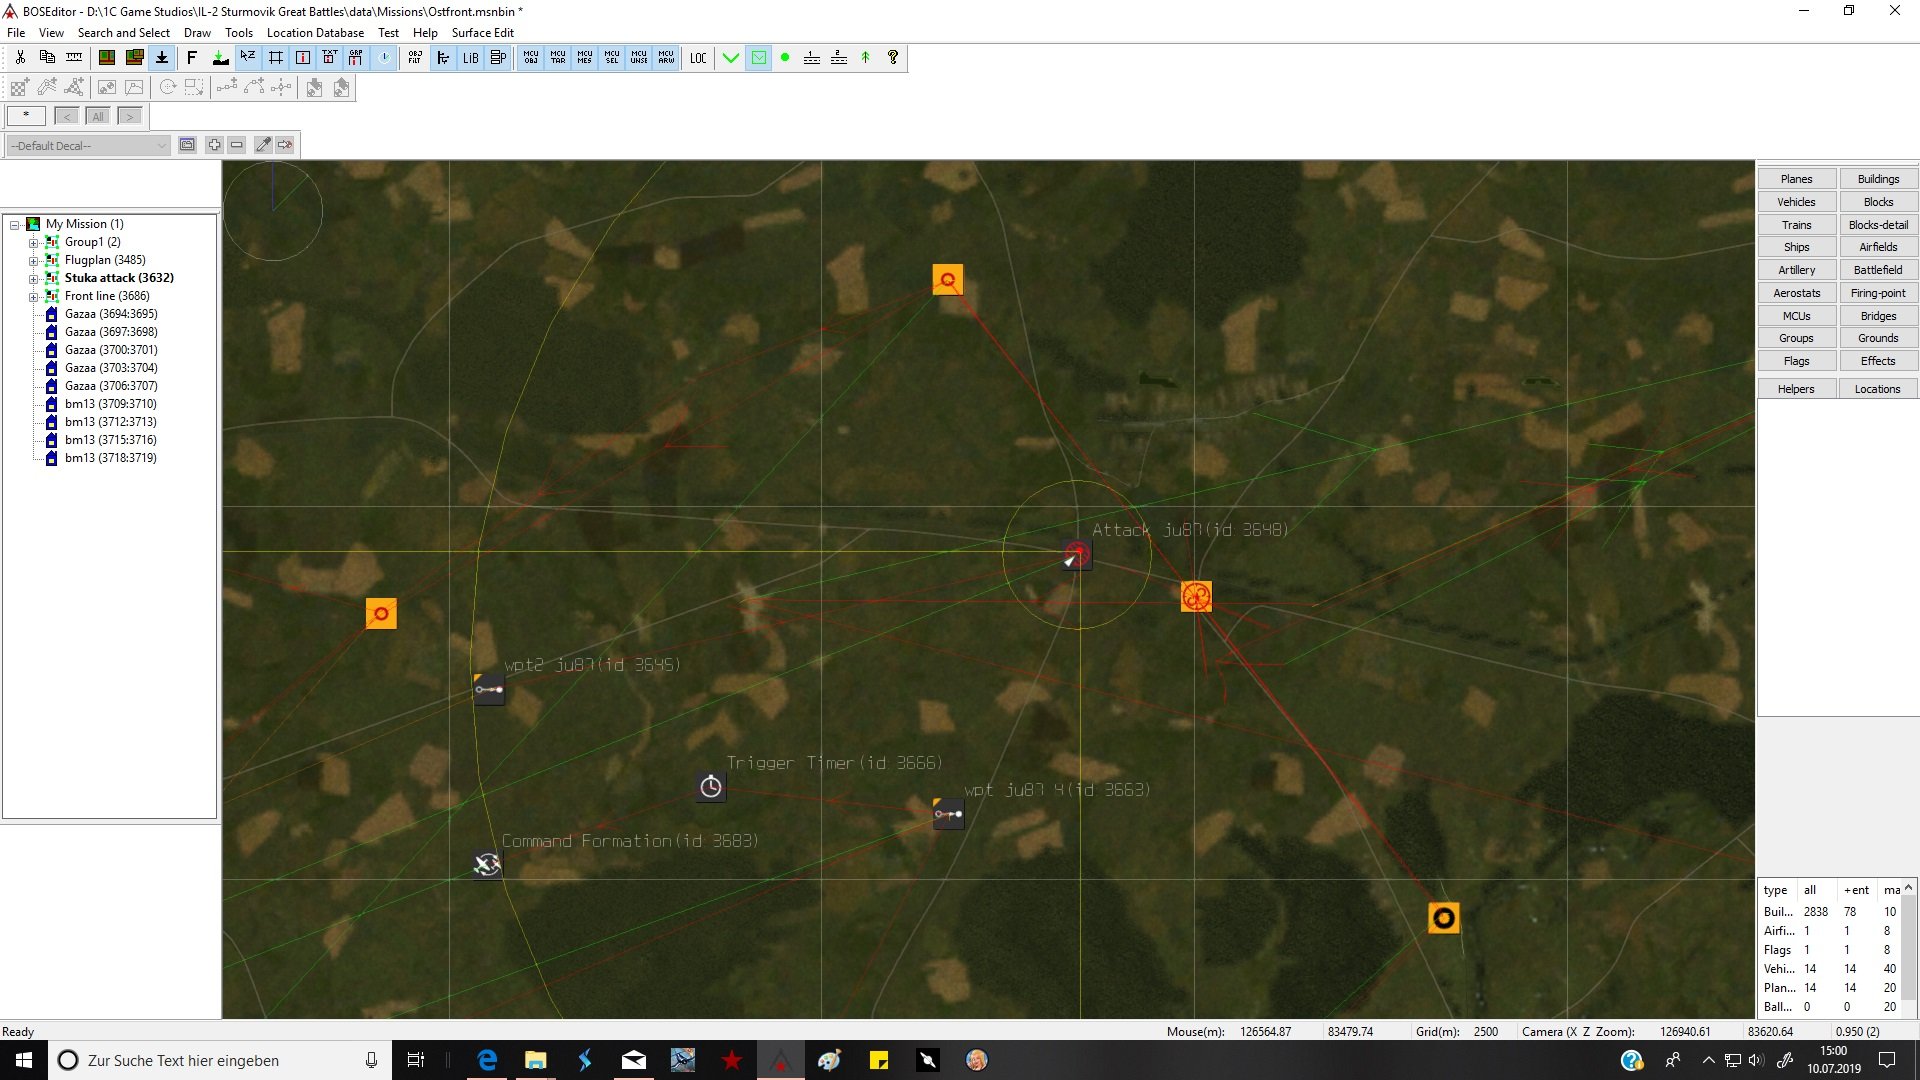The width and height of the screenshot is (1920, 1080).
Task: Click the eyedropper decal picker icon
Action: pos(262,145)
